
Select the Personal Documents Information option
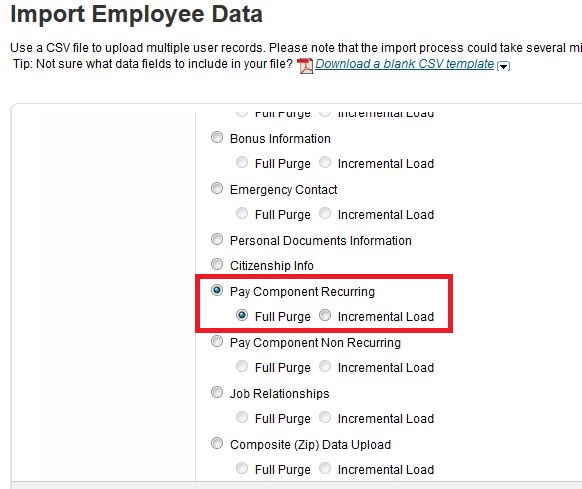[x=217, y=239]
